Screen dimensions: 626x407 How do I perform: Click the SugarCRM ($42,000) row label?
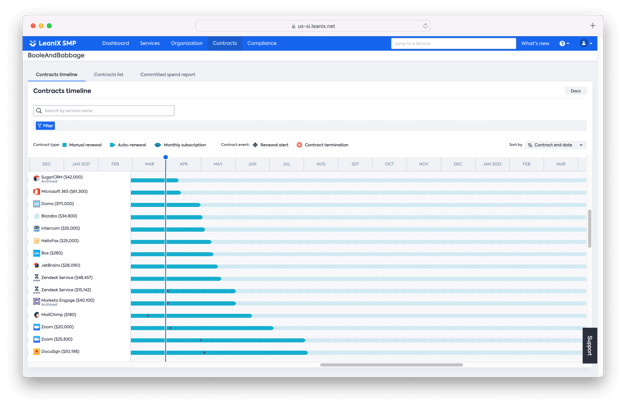pyautogui.click(x=62, y=177)
